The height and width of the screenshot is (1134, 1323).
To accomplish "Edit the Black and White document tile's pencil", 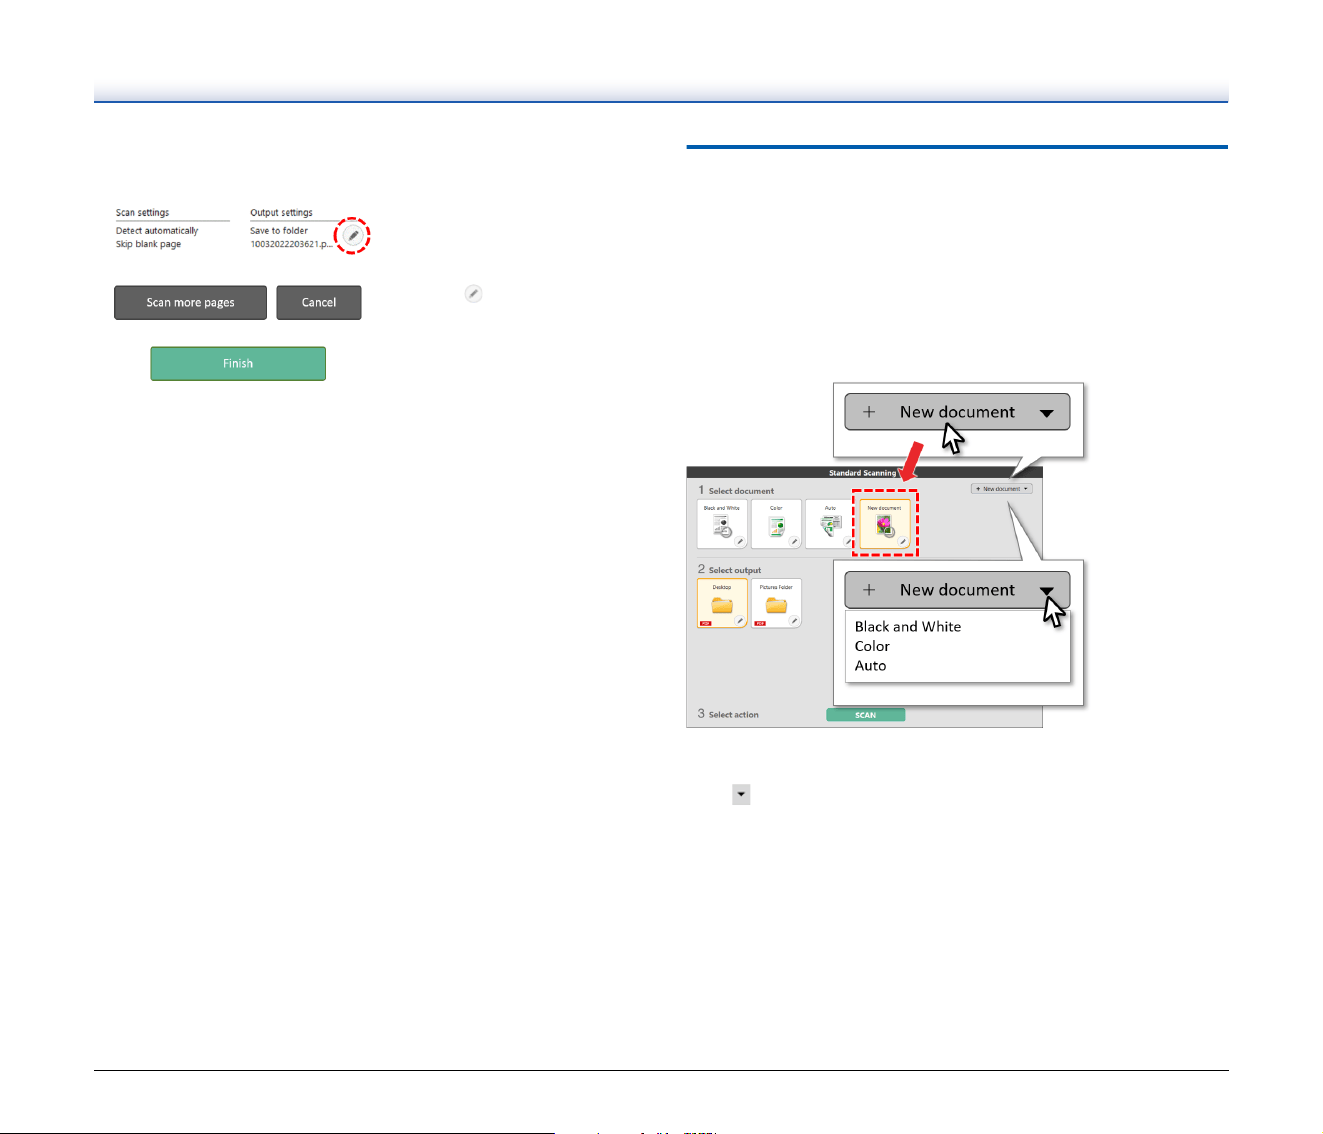I will (741, 541).
